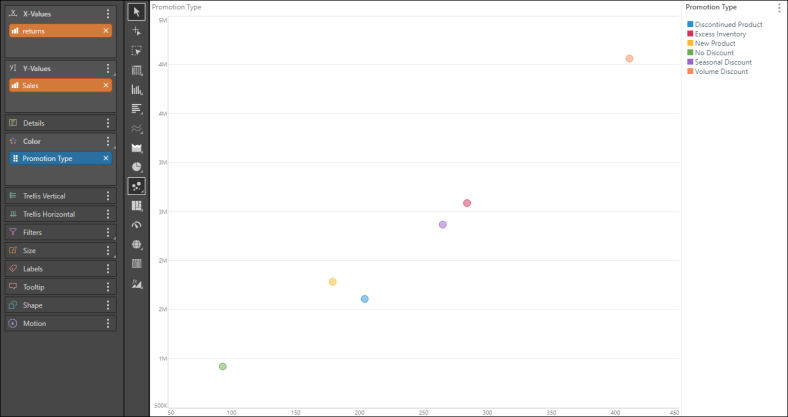Switch visualization to area chart
This screenshot has width=788, height=417.
click(137, 148)
